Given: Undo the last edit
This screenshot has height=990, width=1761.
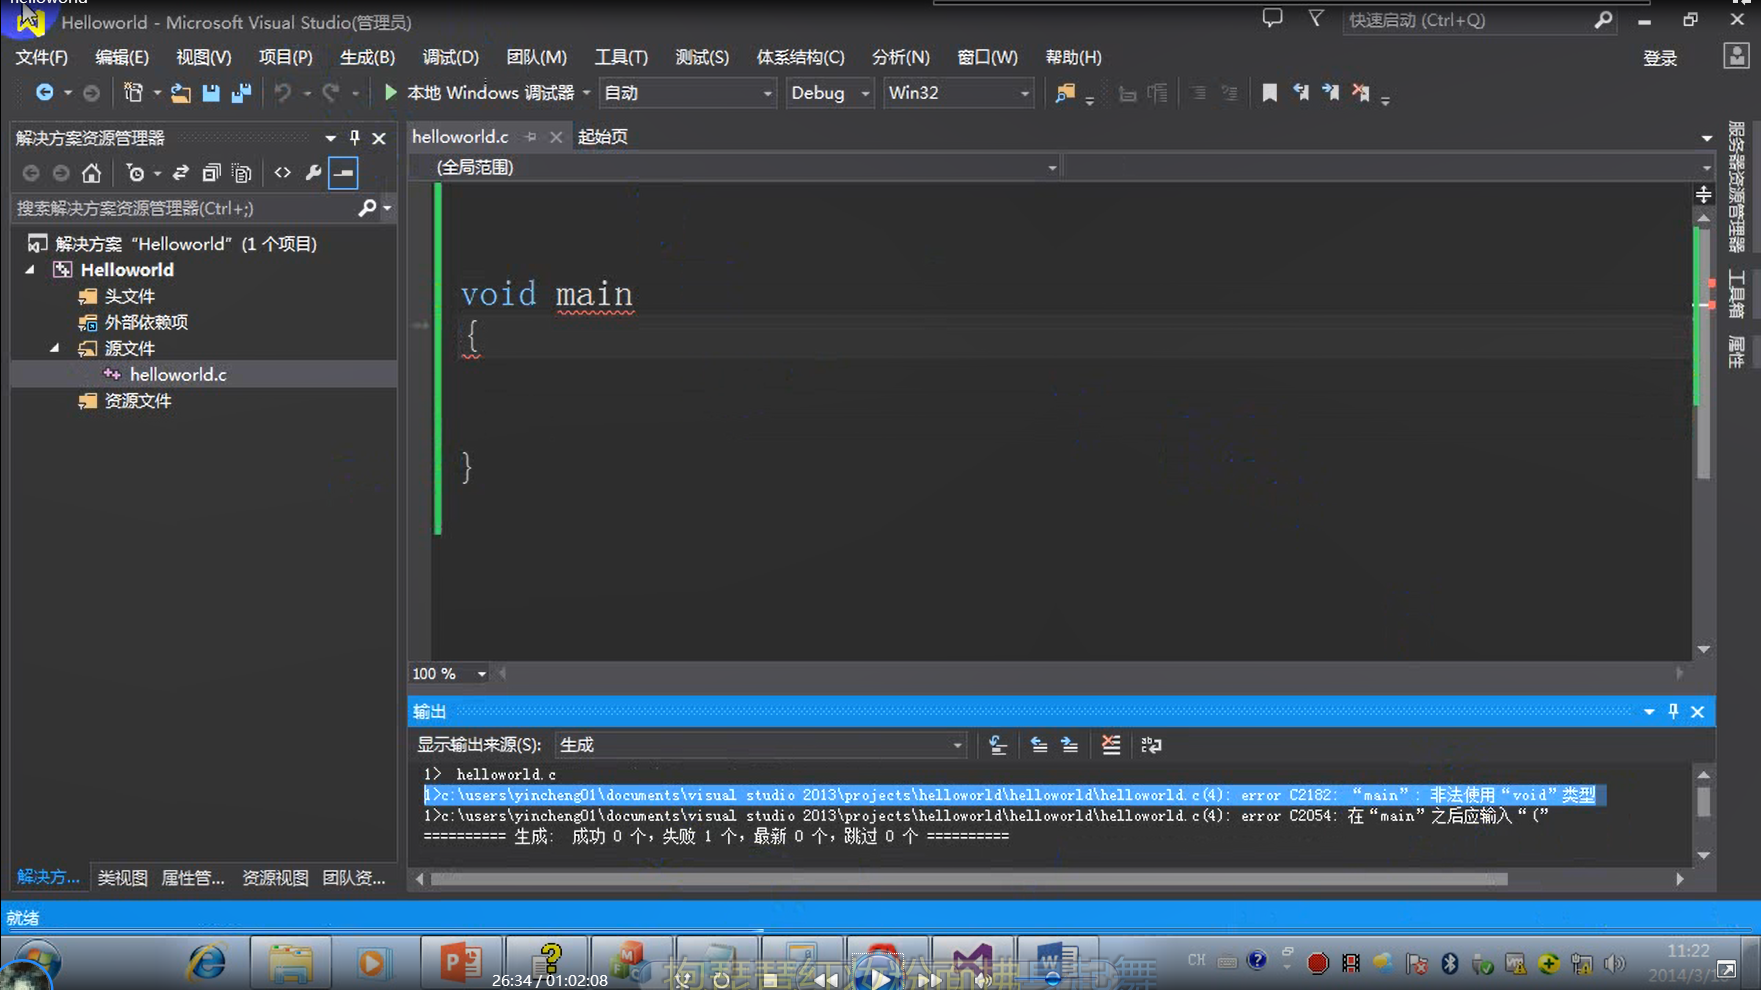Looking at the screenshot, I should tap(283, 93).
